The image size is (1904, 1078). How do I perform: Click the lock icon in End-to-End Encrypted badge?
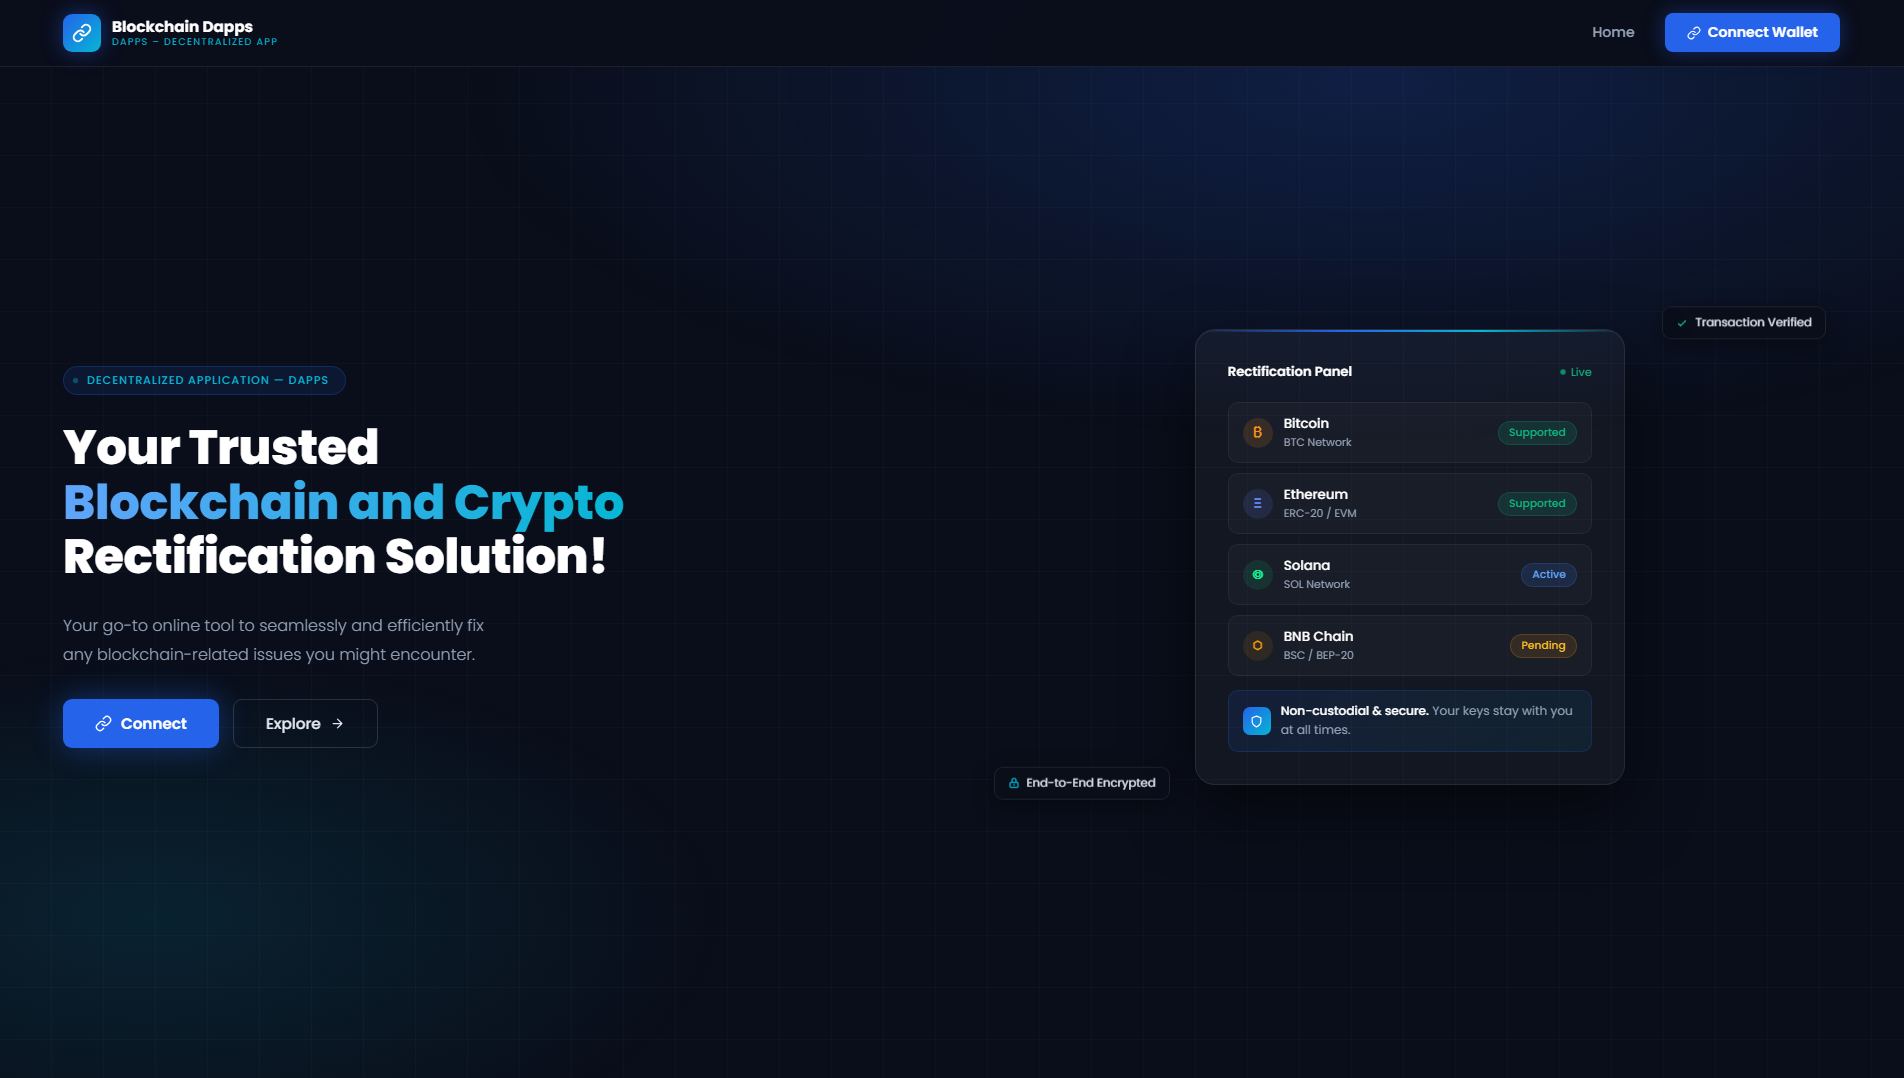pyautogui.click(x=1014, y=783)
